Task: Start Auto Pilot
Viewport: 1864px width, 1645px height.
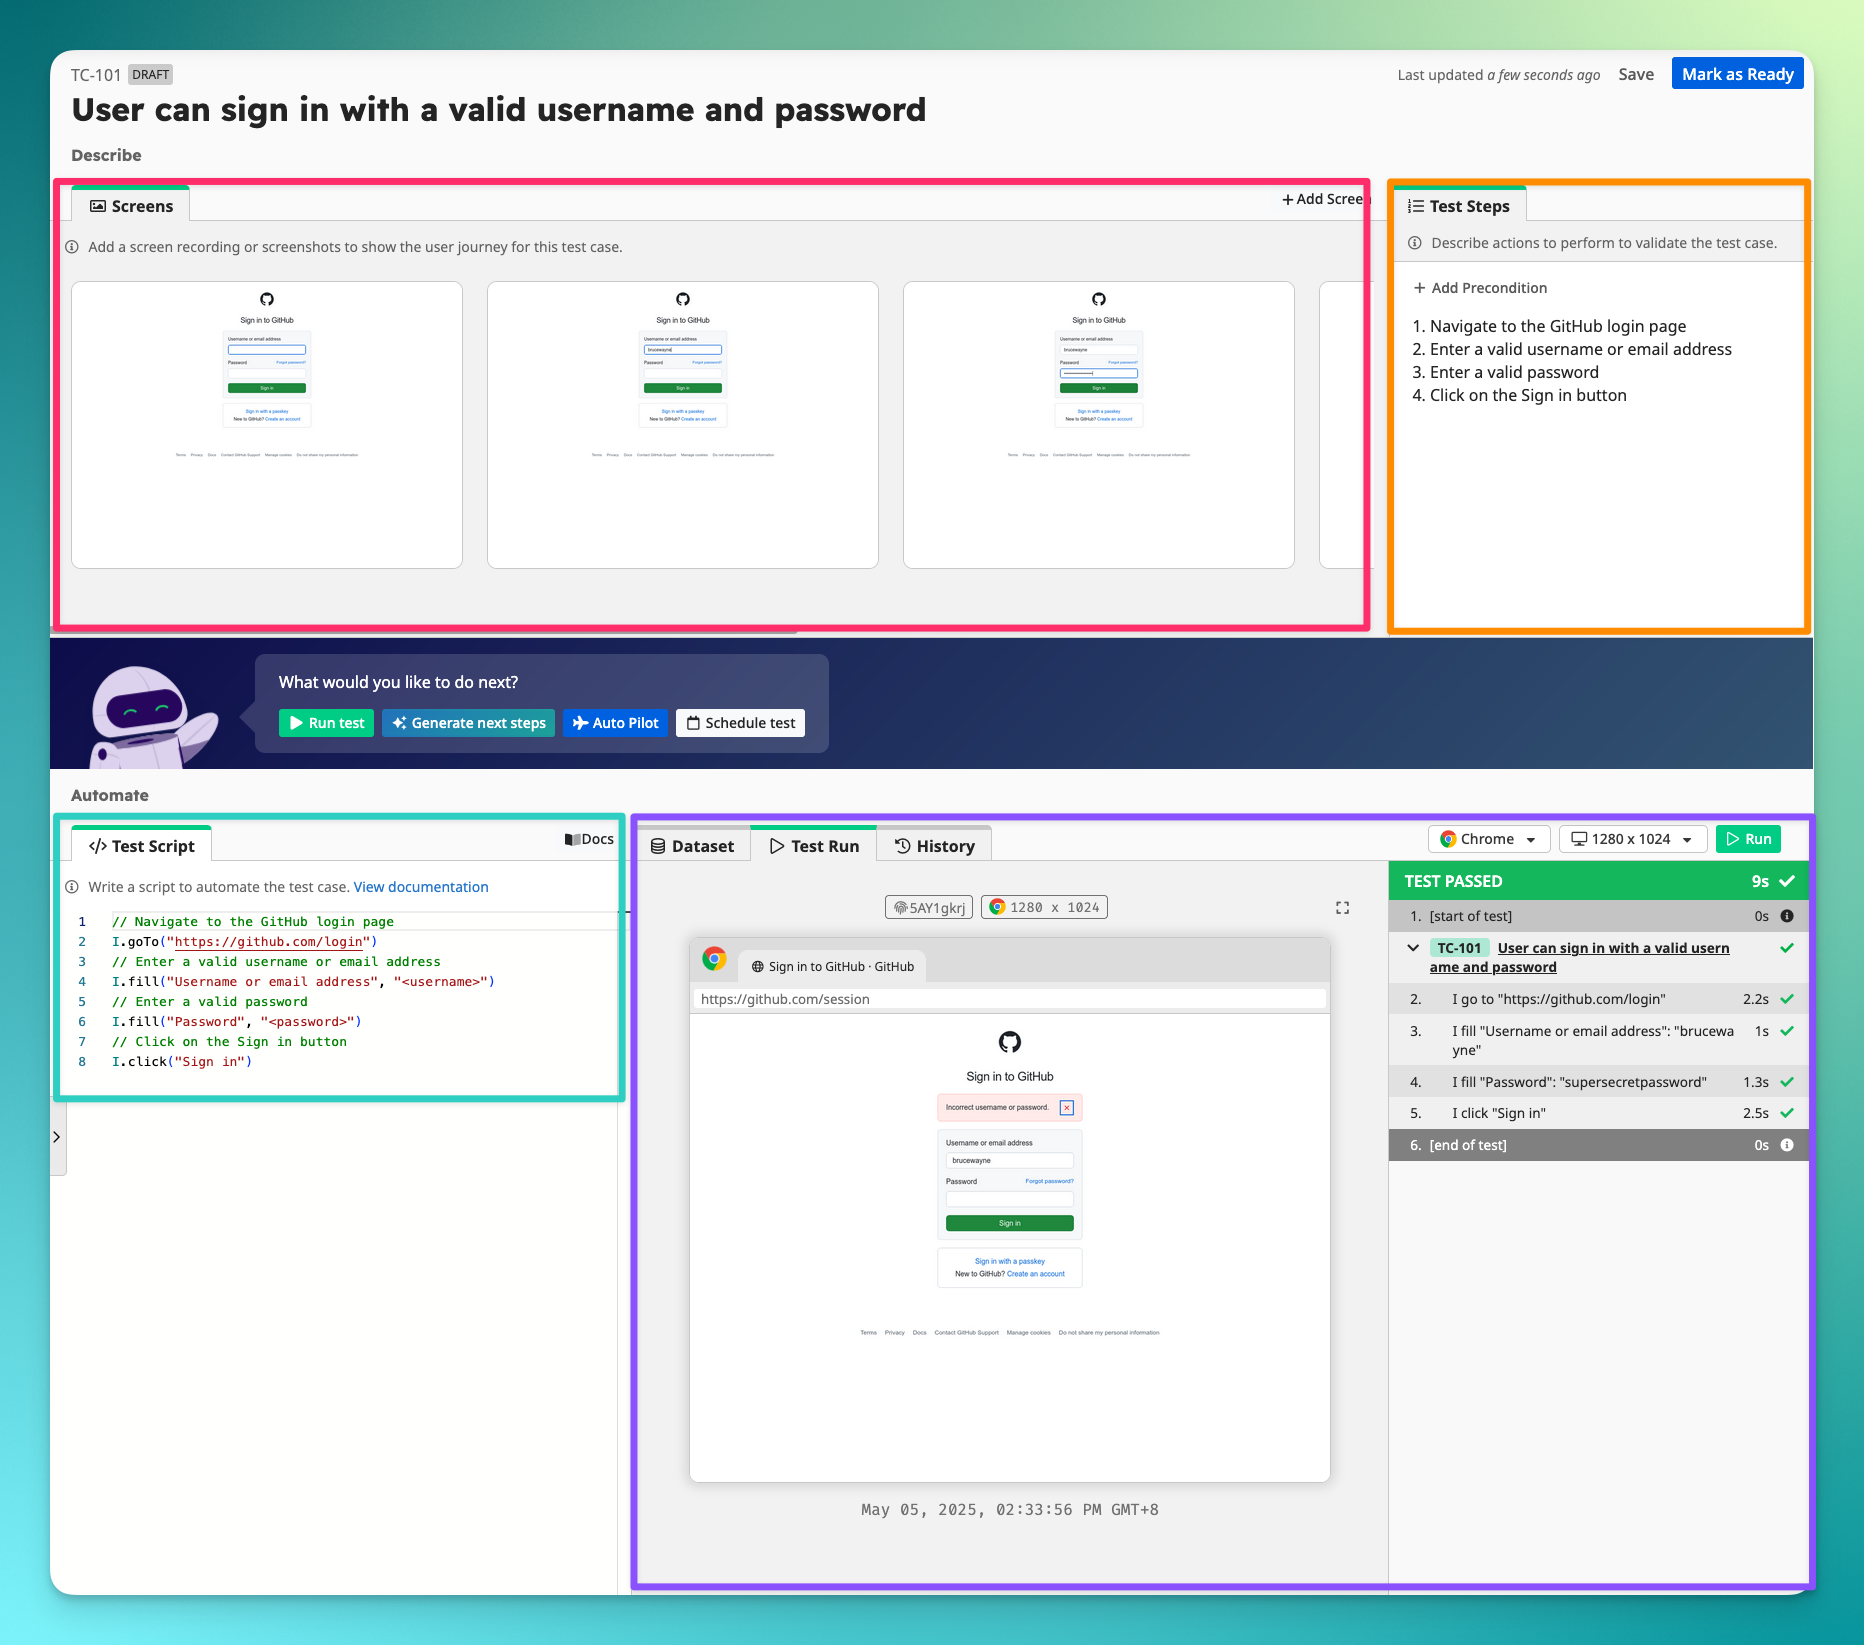Action: click(615, 723)
